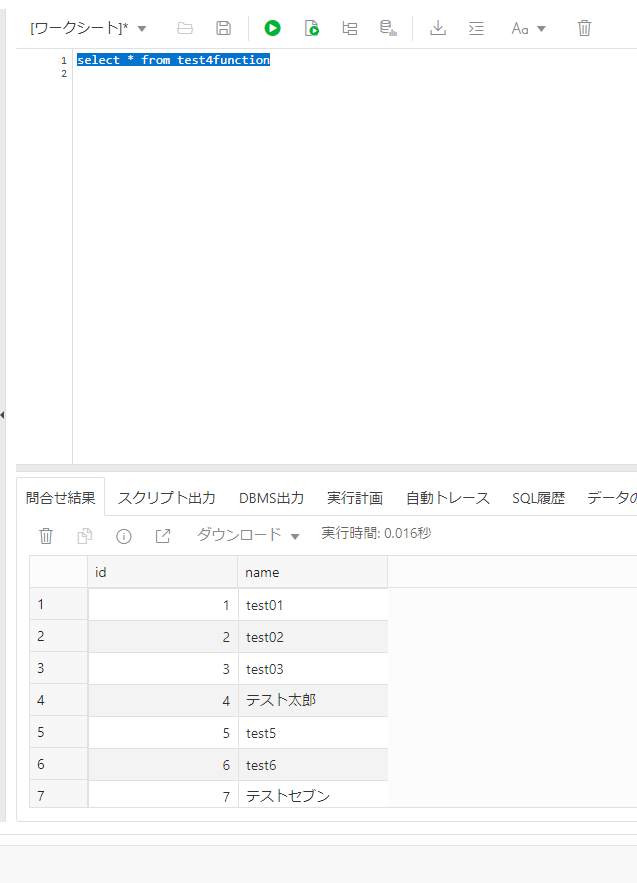Viewport: 637px width, 883px height.
Task: Run statement with green play icon
Action: pyautogui.click(x=273, y=28)
